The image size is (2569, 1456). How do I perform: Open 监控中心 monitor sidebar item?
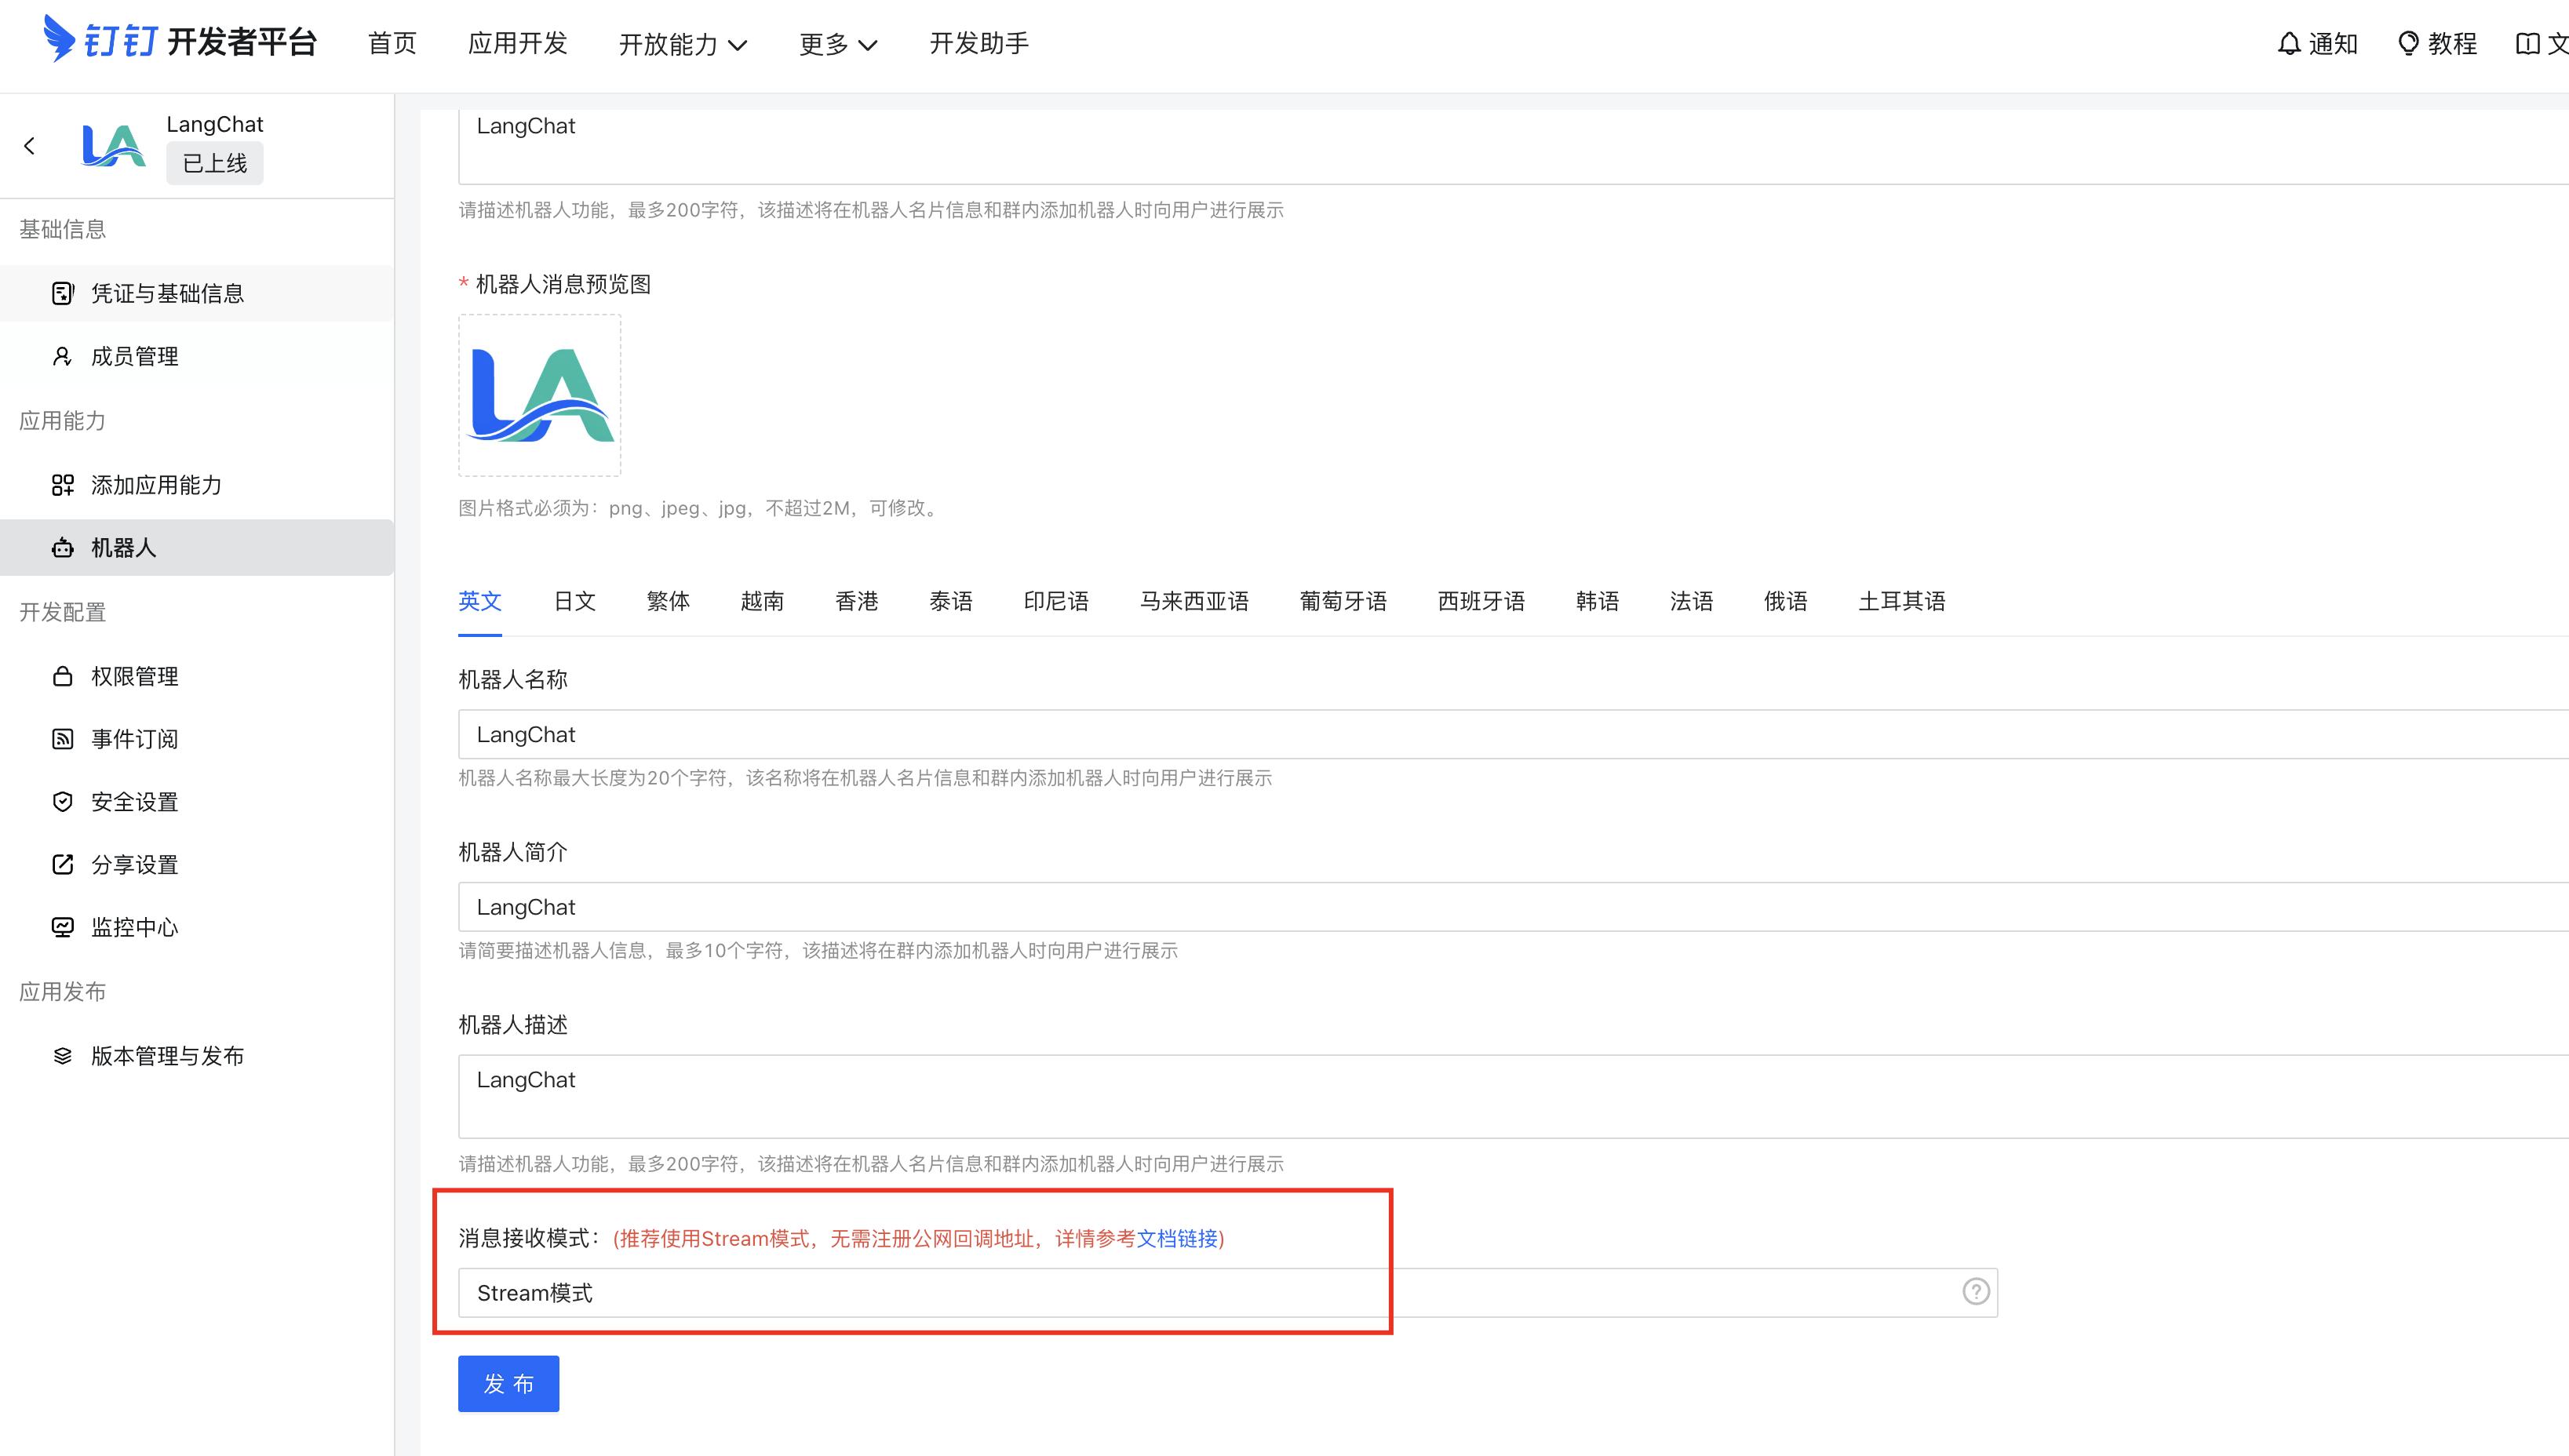(134, 927)
